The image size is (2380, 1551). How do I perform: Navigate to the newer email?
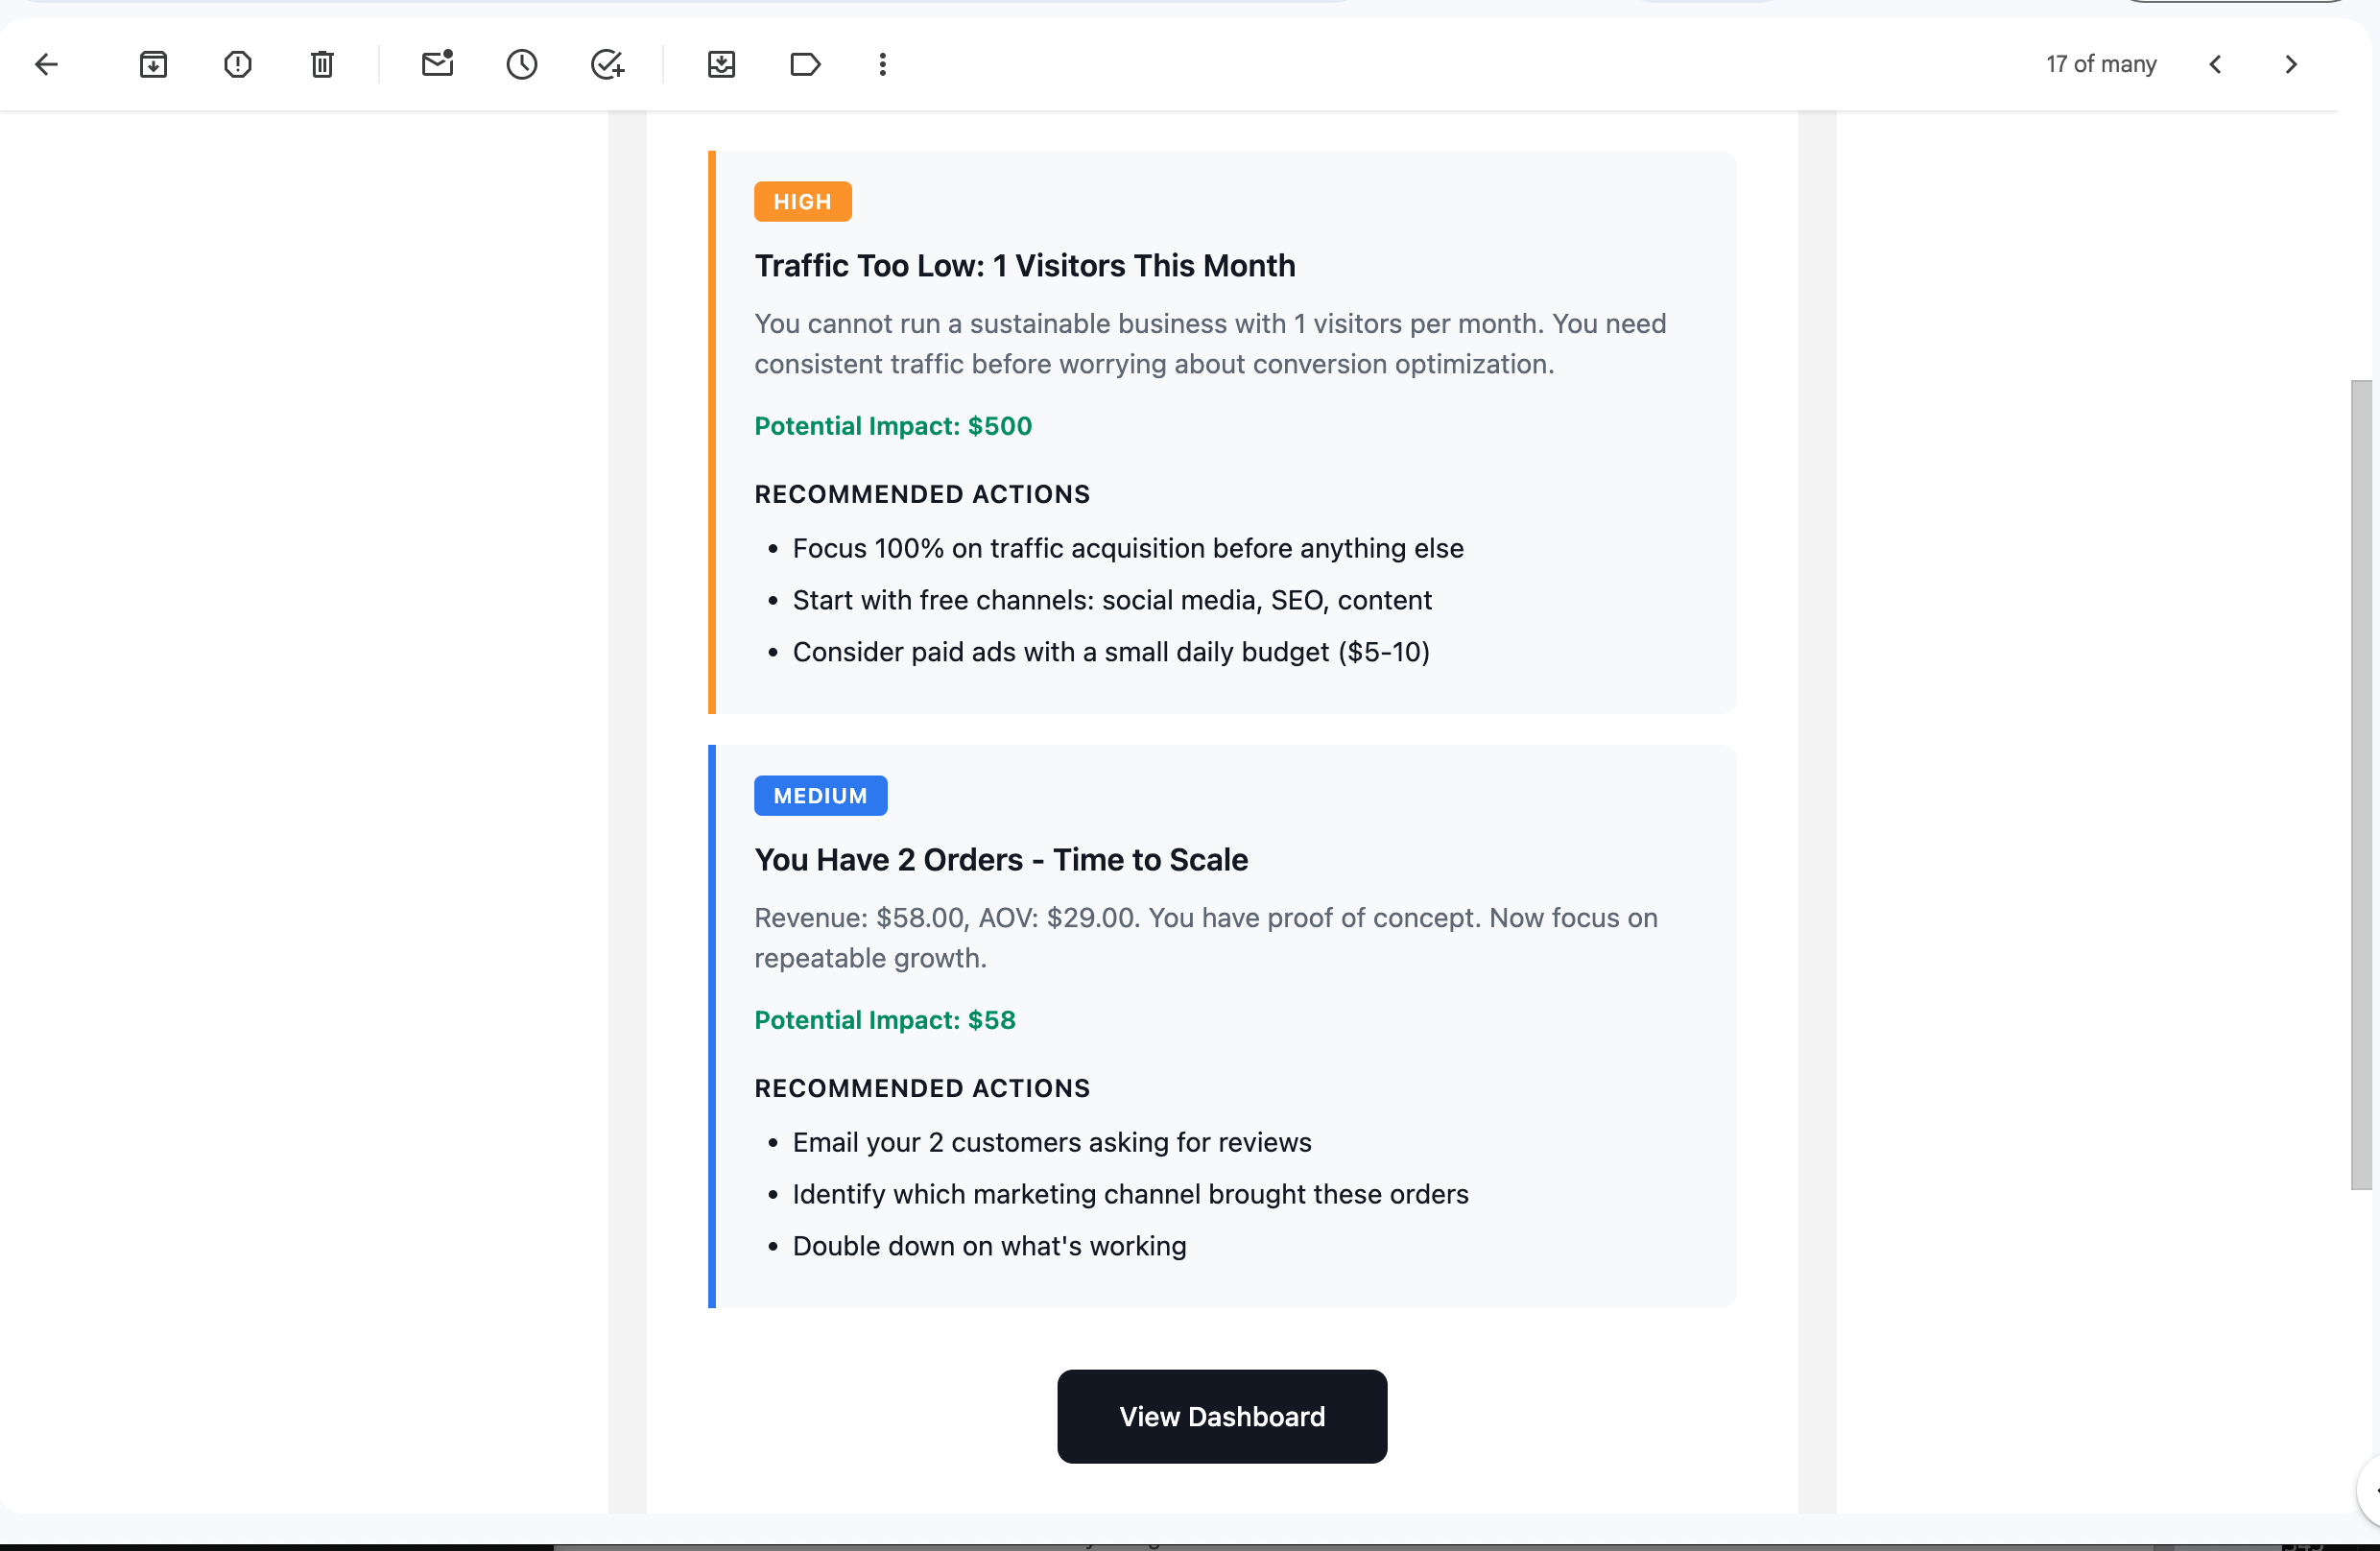(2216, 64)
